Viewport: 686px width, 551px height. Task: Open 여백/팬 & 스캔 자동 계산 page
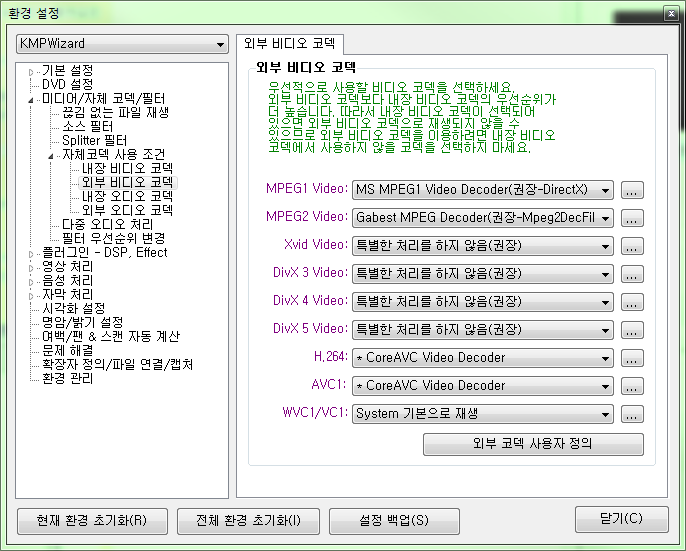111,337
